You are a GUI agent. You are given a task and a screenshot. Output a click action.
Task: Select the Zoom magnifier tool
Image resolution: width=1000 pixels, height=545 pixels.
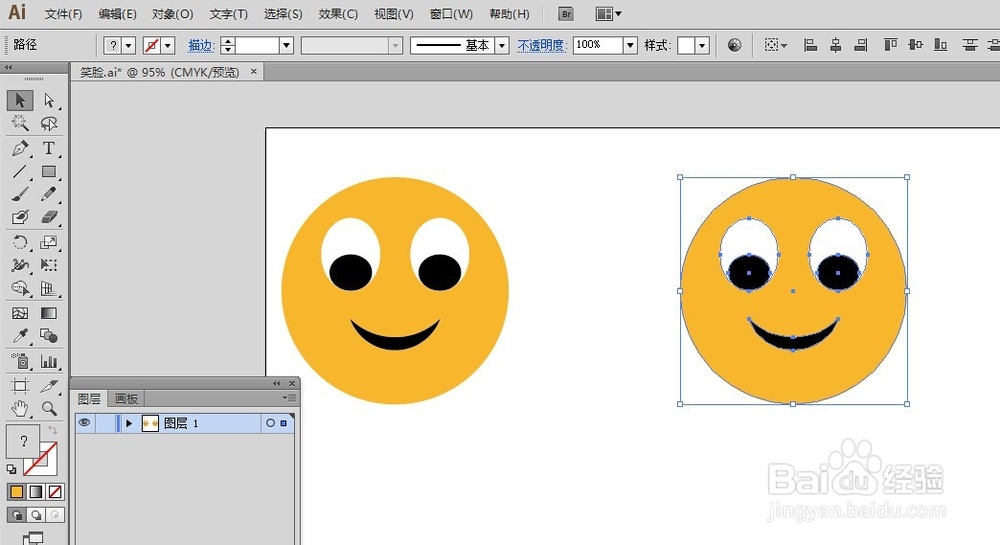[x=48, y=408]
